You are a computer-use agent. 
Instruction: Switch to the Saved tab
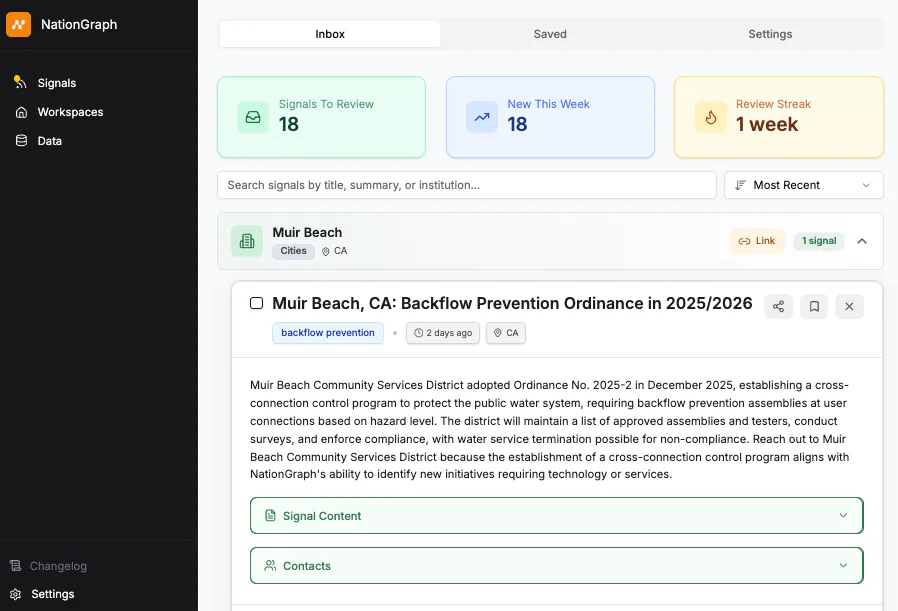click(550, 34)
